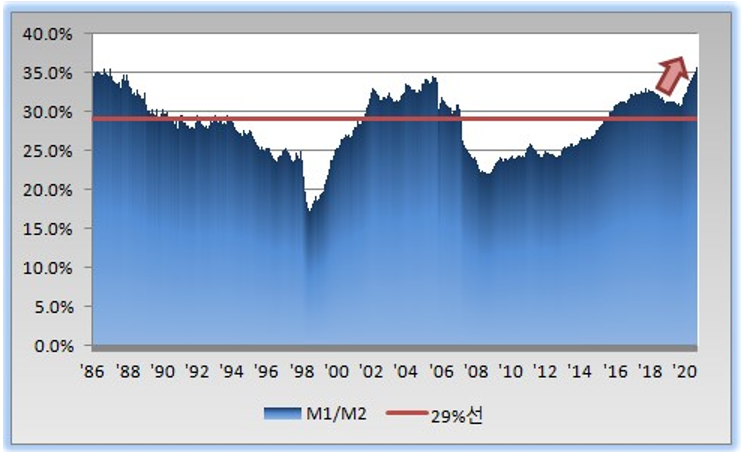Click the 29%선 legend label

(x=457, y=416)
